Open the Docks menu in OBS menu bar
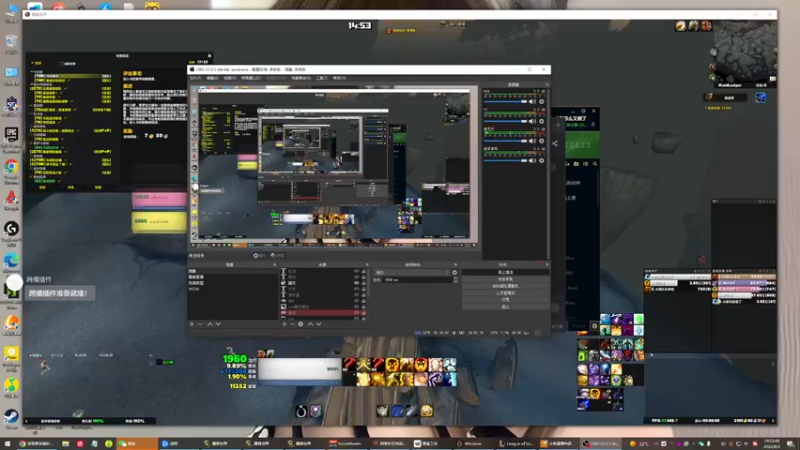Viewport: 800px width, 450px height. pos(251,78)
